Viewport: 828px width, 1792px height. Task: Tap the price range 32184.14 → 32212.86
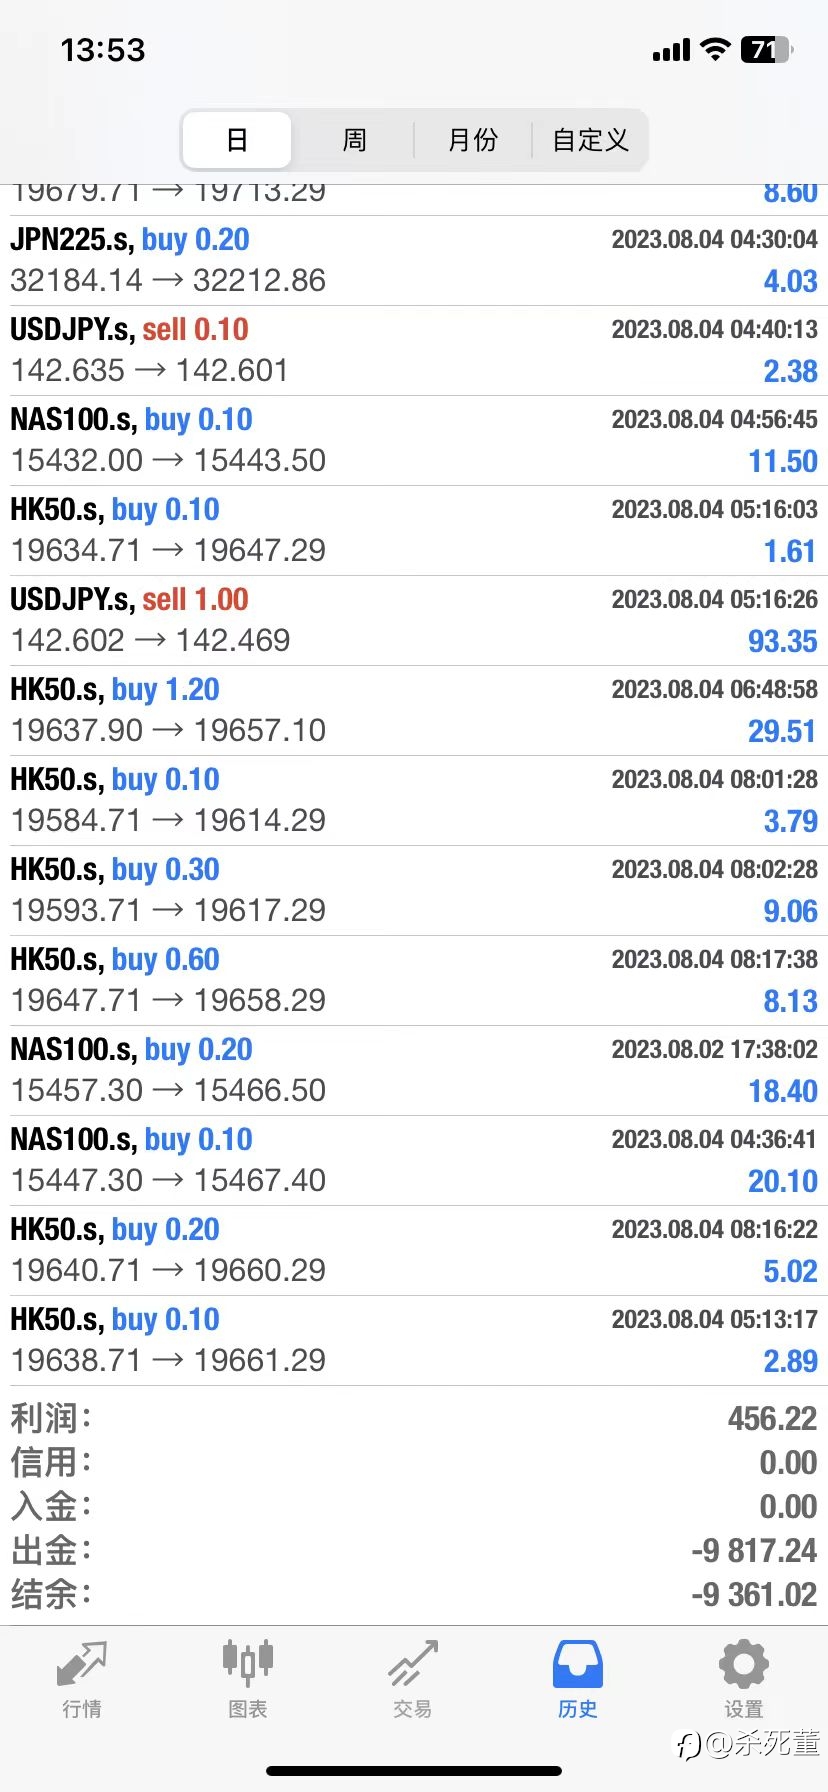point(168,280)
